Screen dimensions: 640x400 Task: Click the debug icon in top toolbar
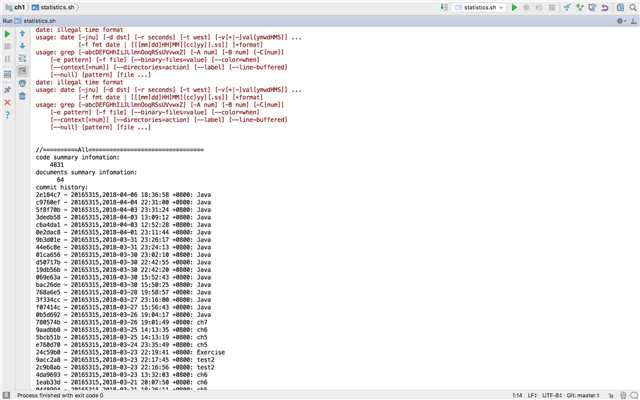[527, 7]
